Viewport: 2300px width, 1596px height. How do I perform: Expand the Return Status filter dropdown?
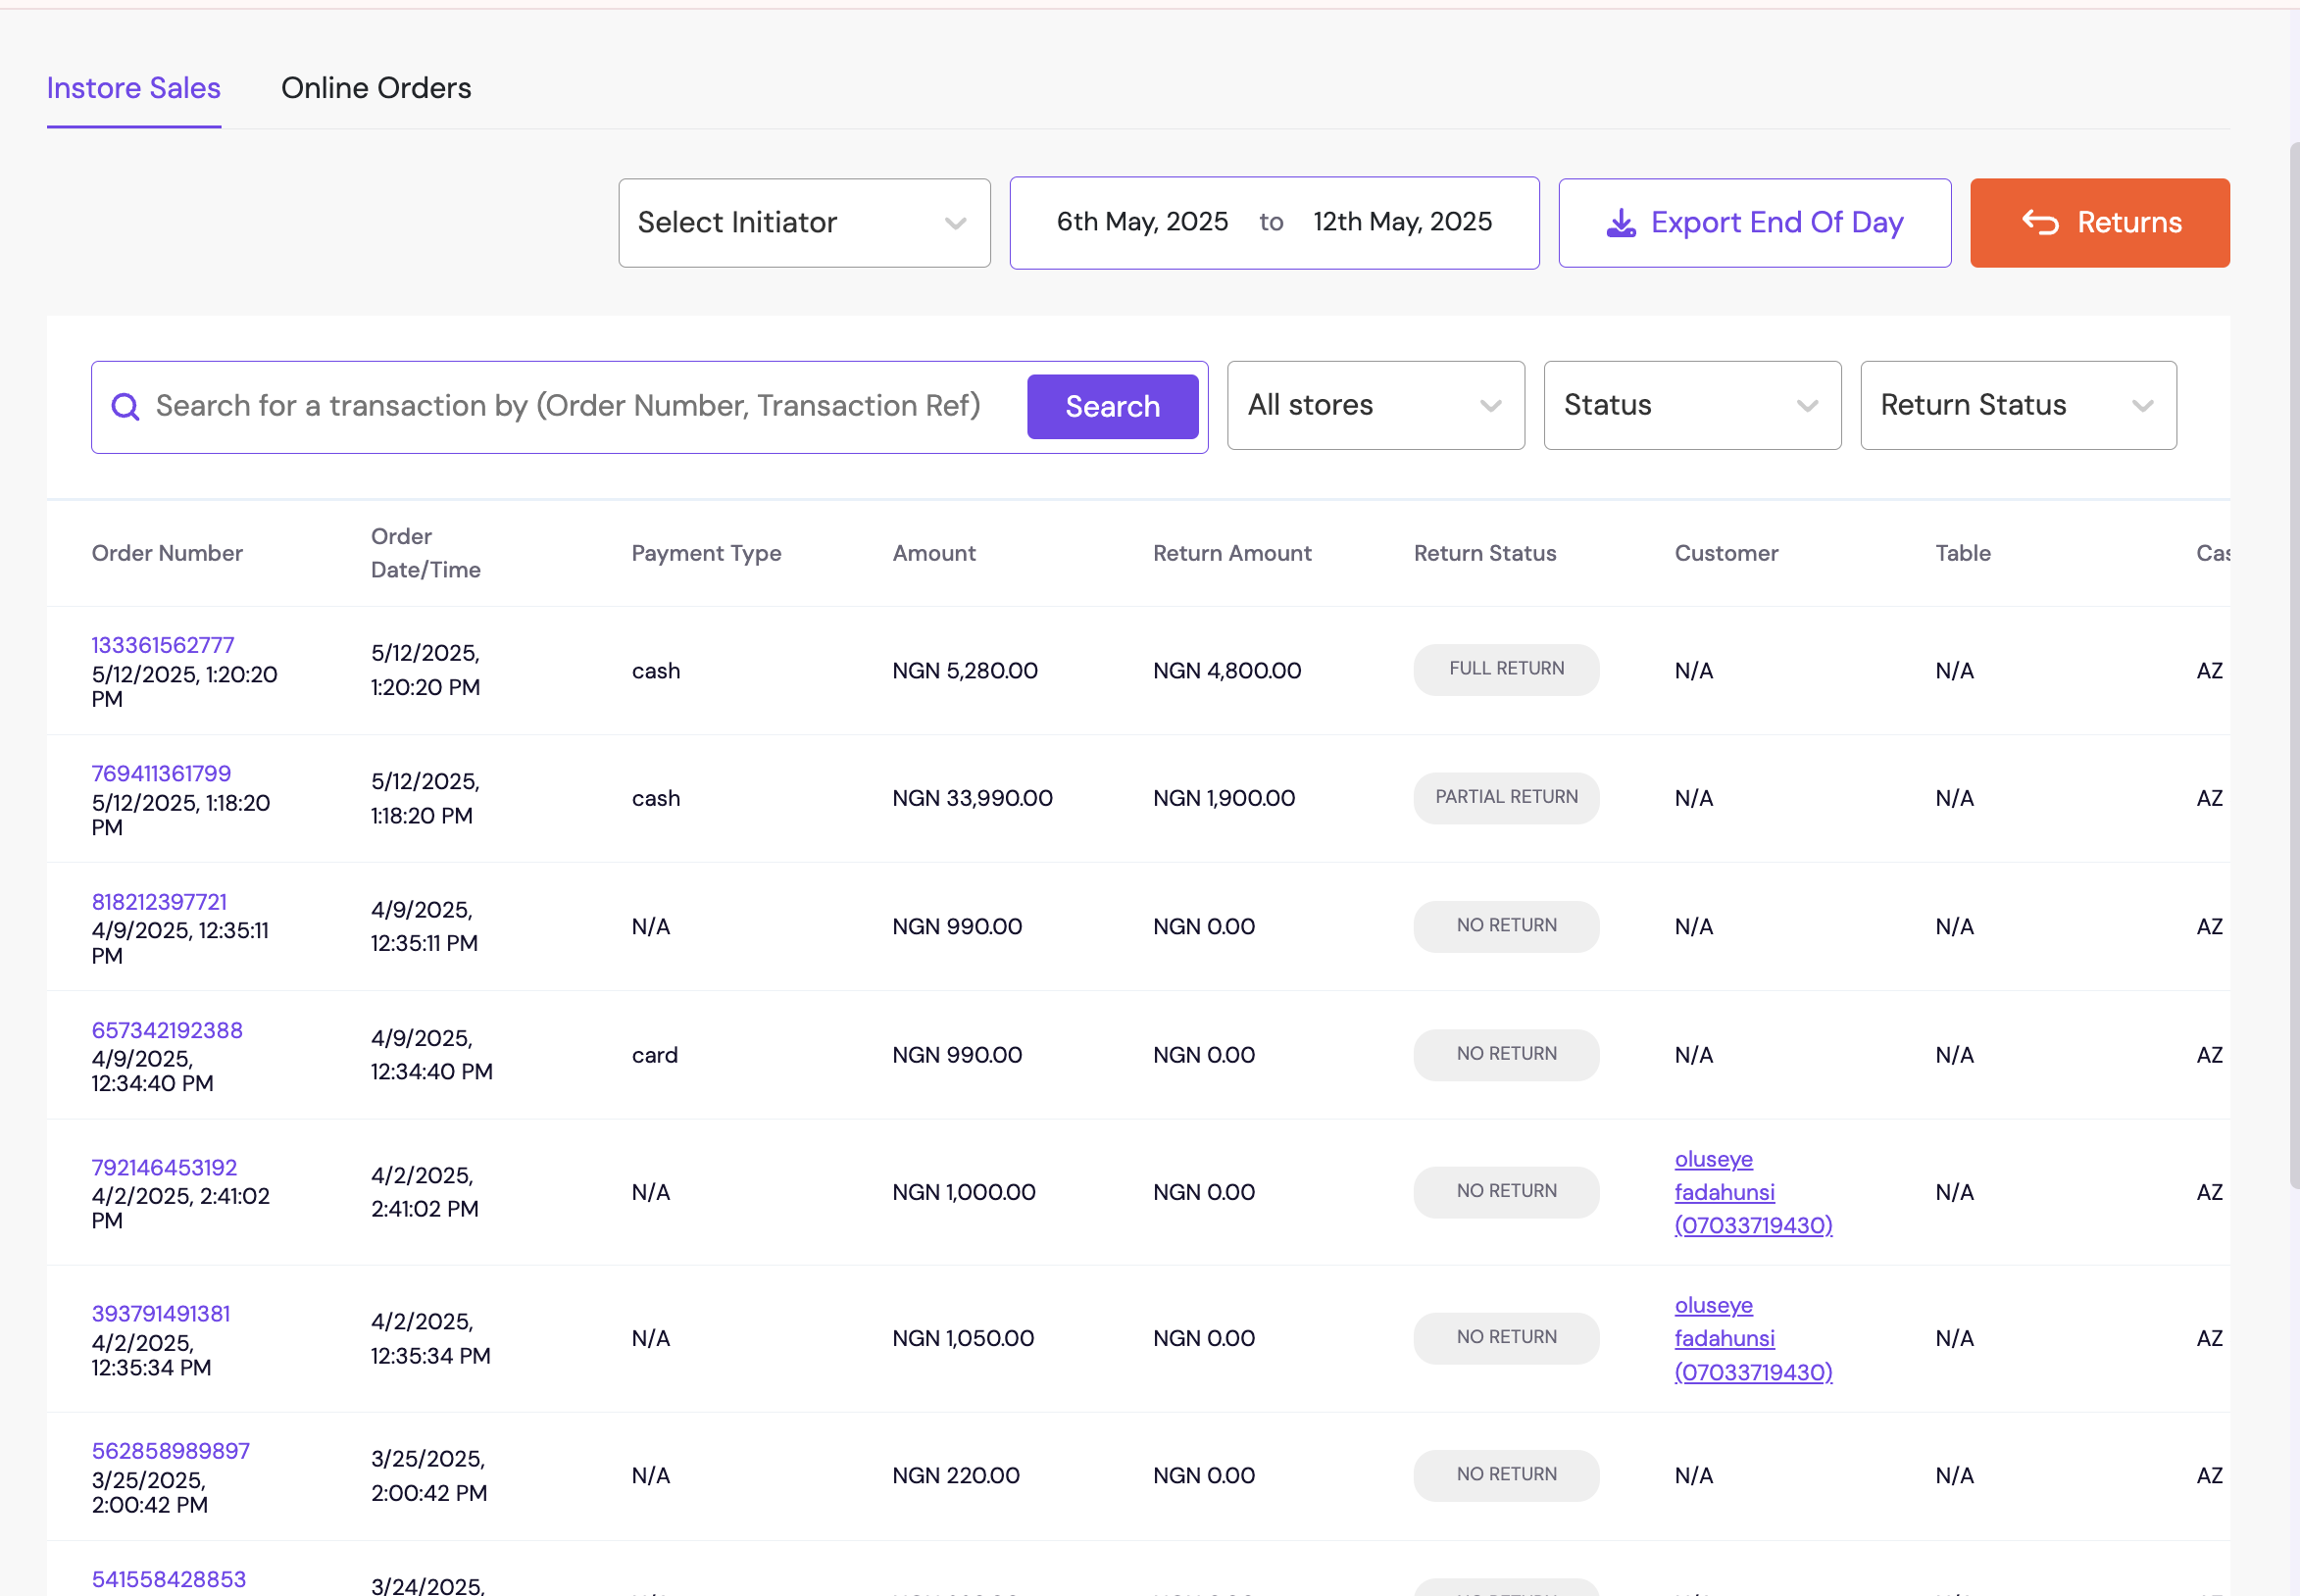pos(2017,405)
